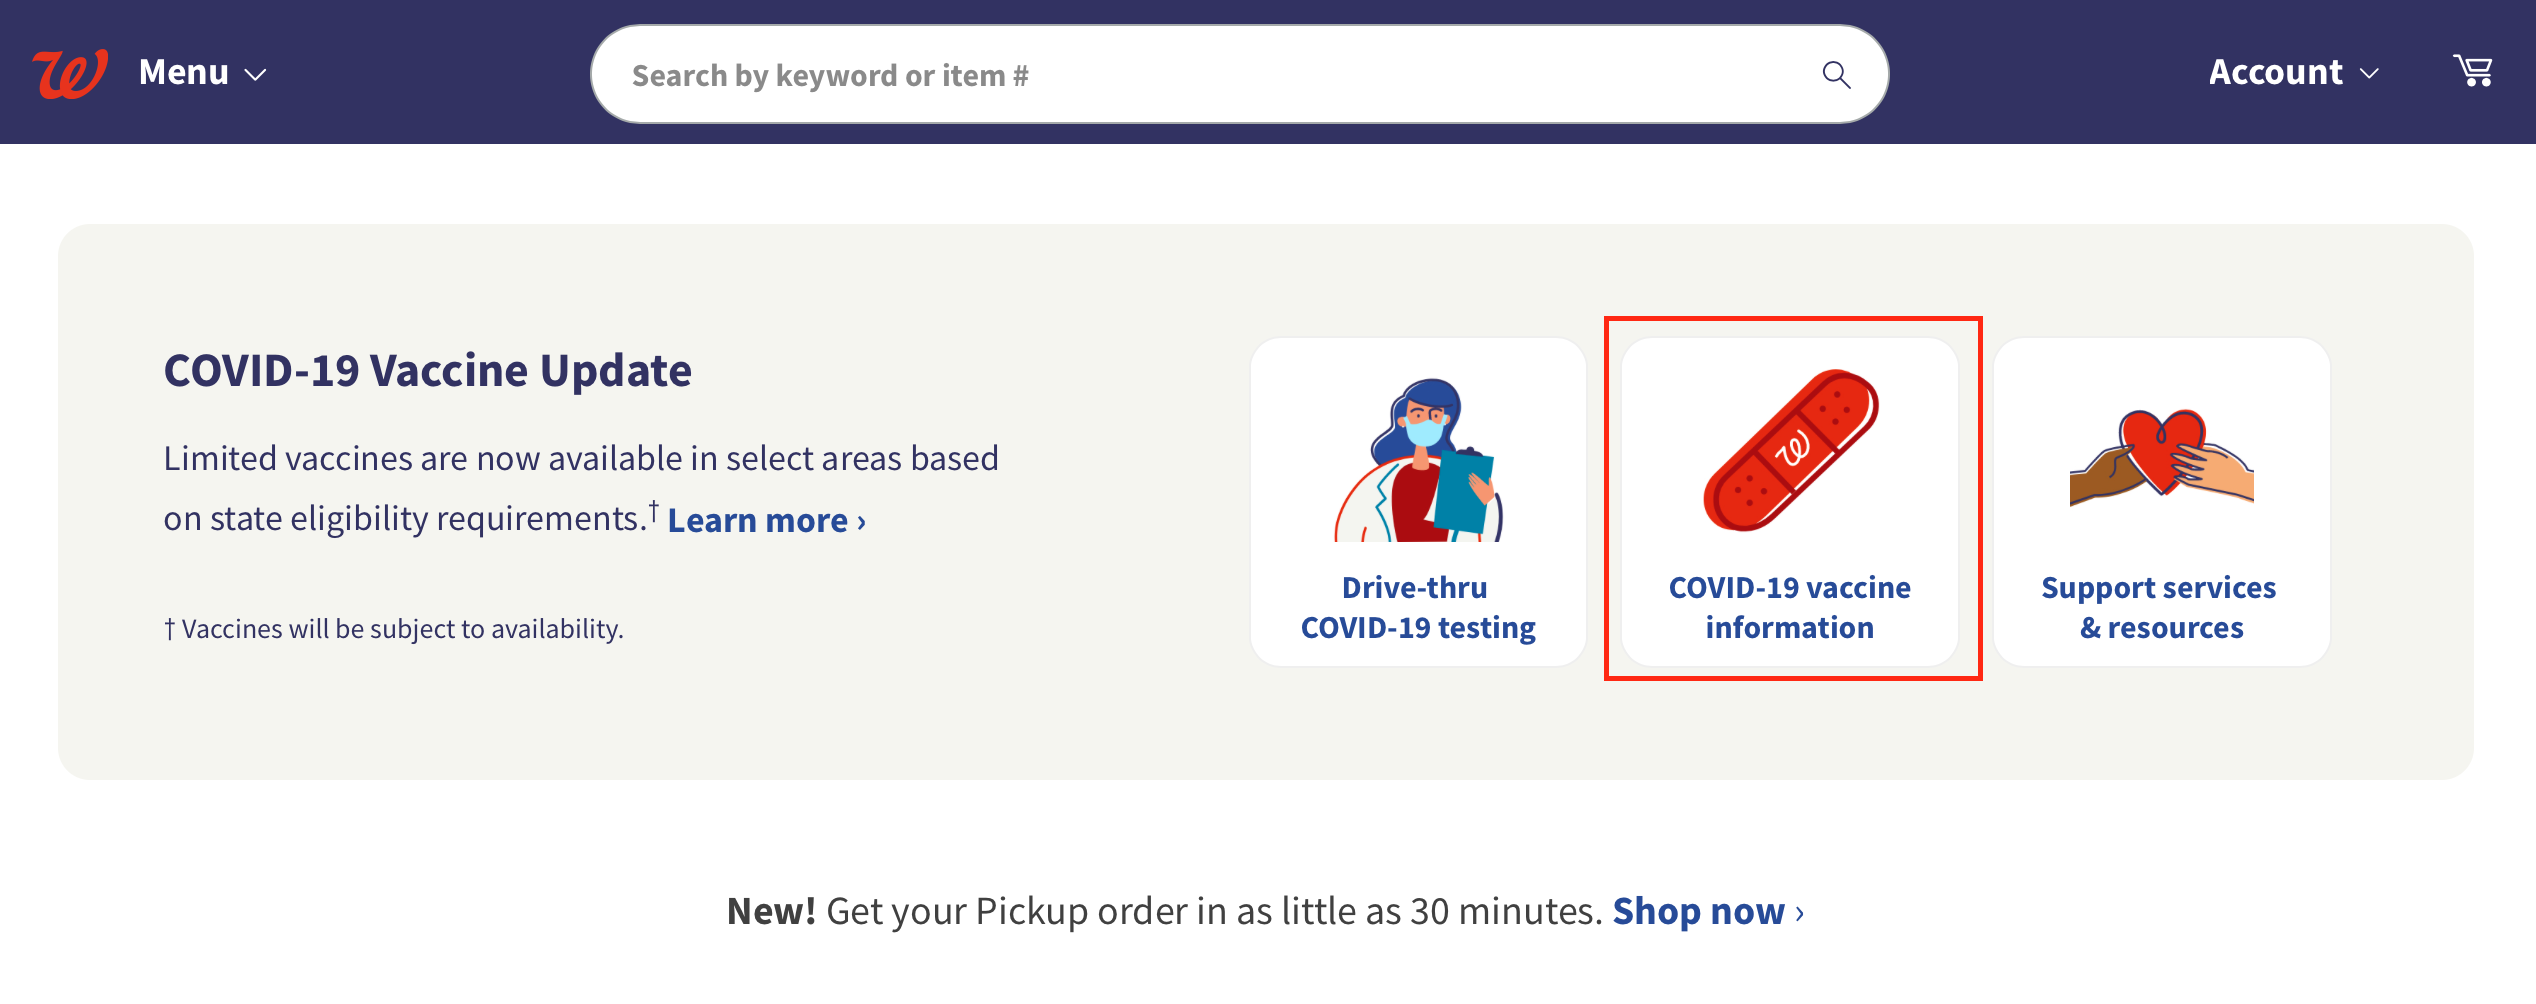This screenshot has height=1004, width=2536.
Task: Open COVID-19 vaccine information text link
Action: pos(1790,608)
